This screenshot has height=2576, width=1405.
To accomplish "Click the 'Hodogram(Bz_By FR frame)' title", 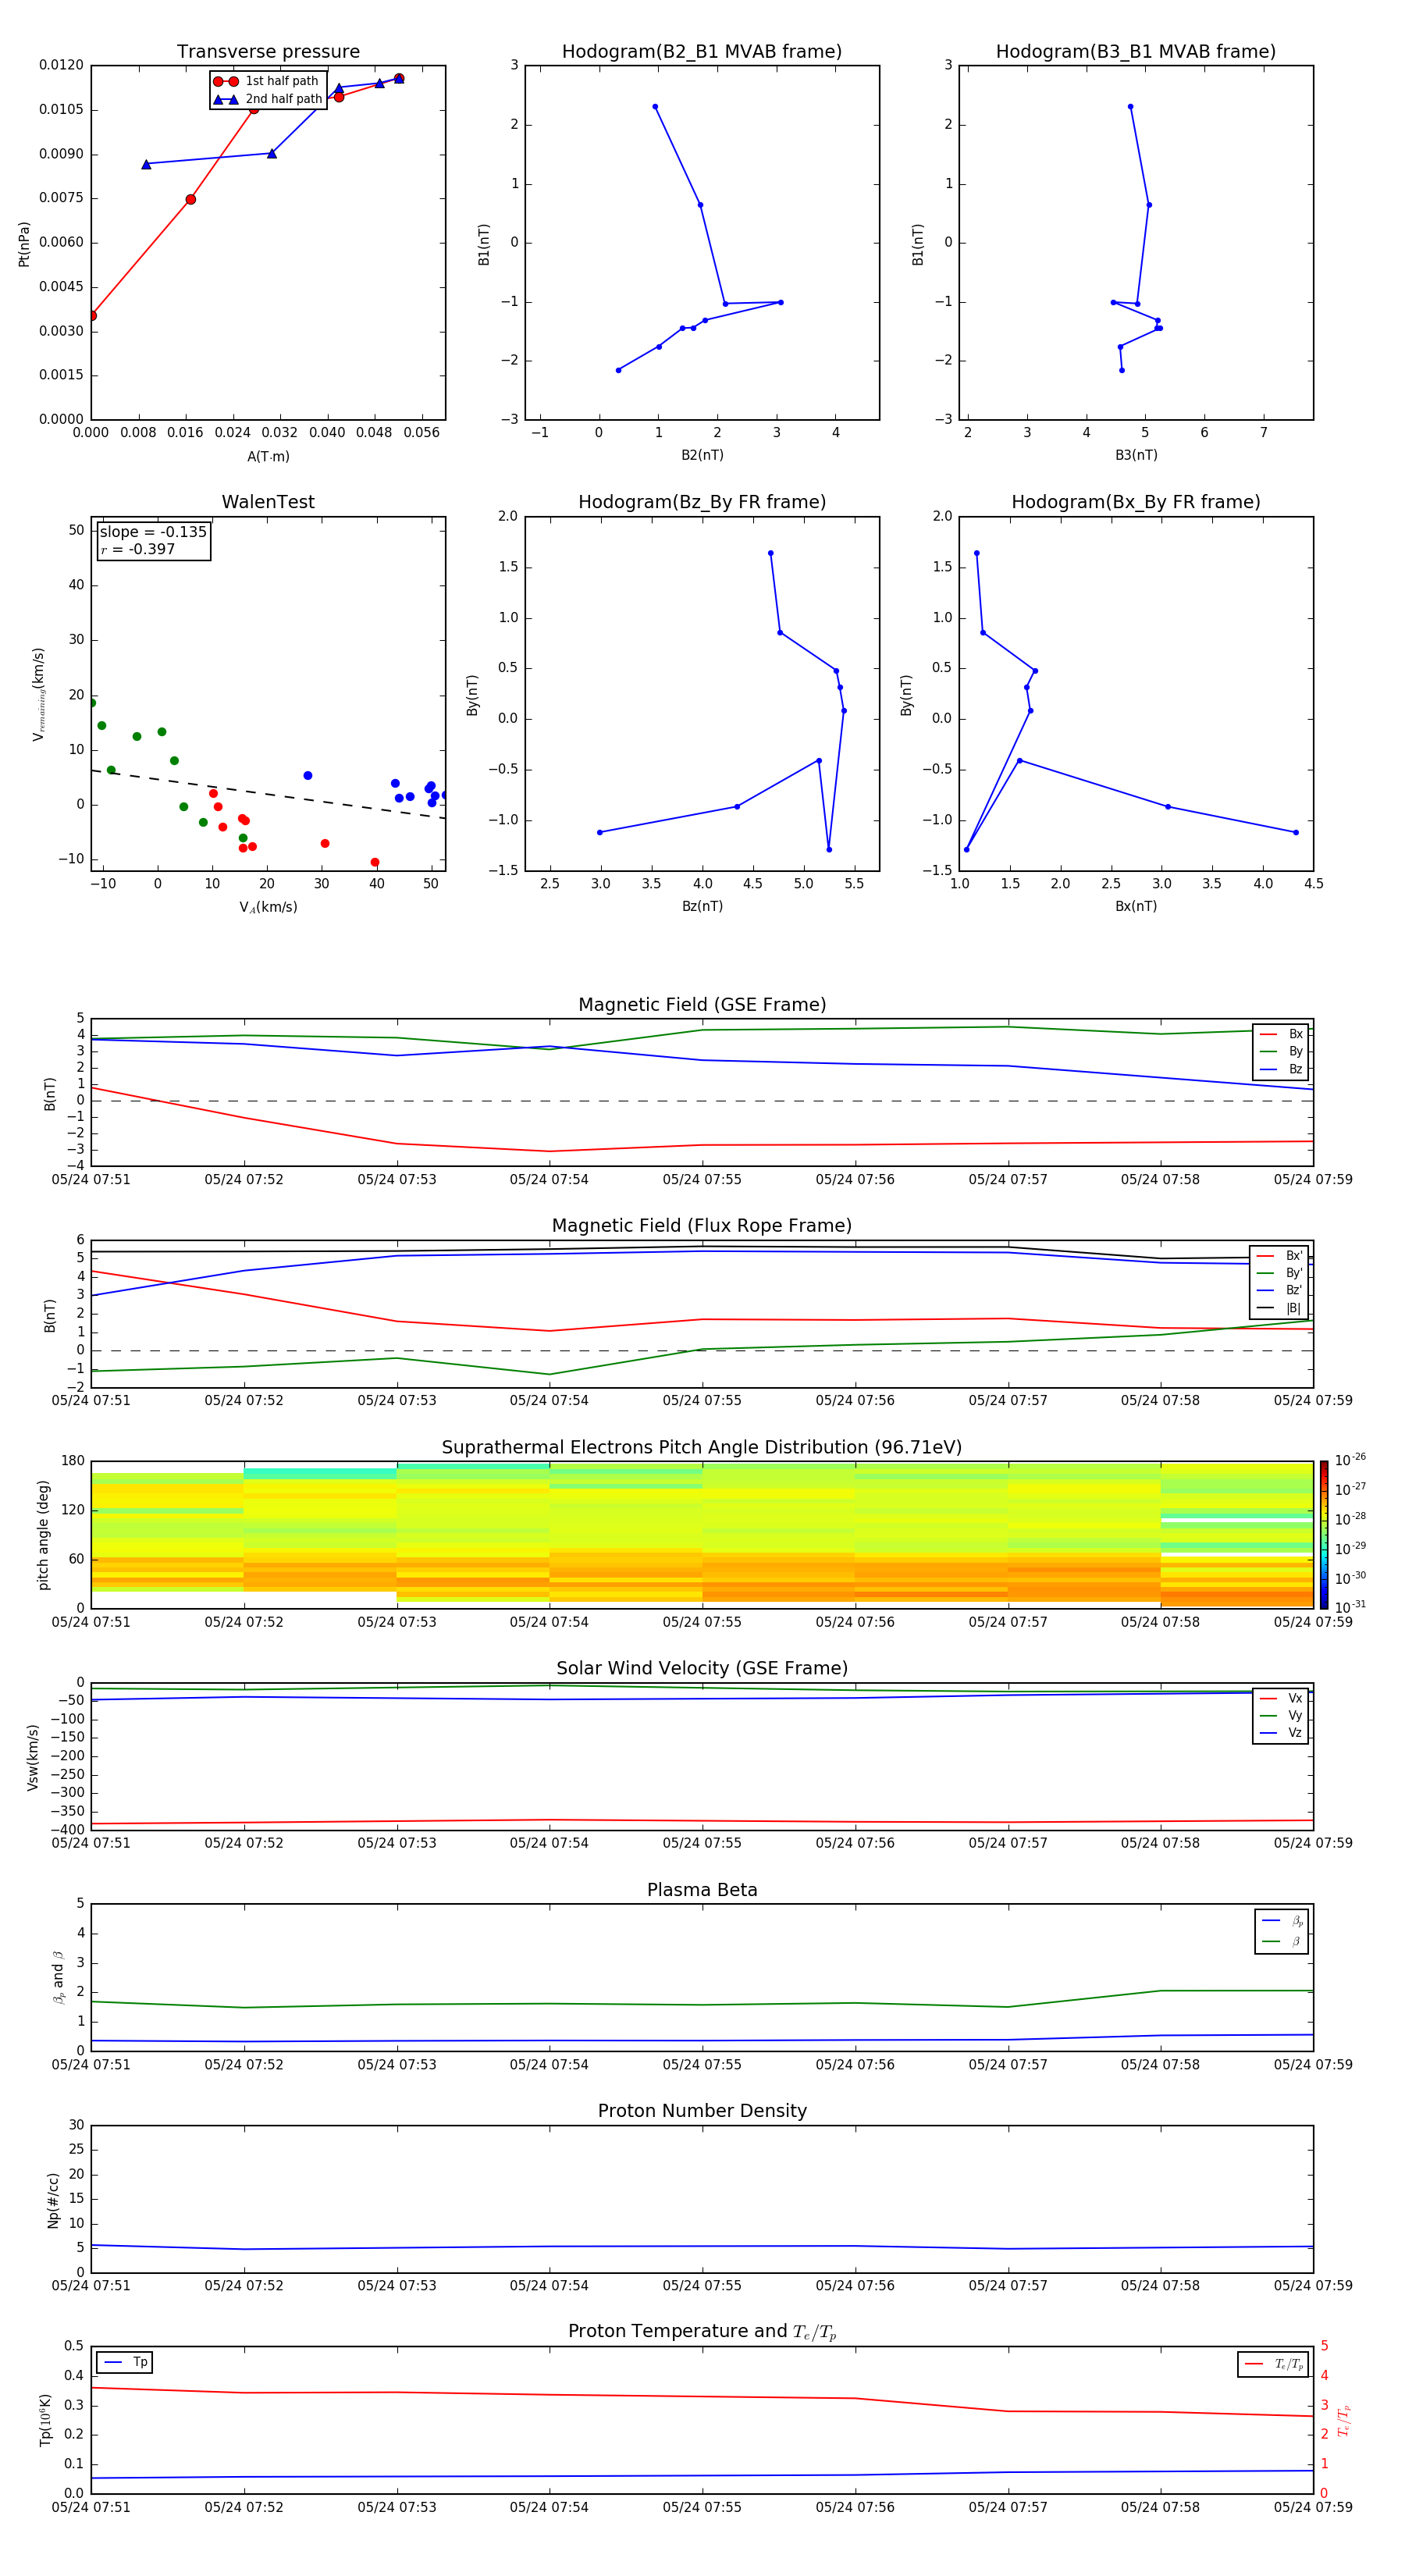I will coord(702,502).
